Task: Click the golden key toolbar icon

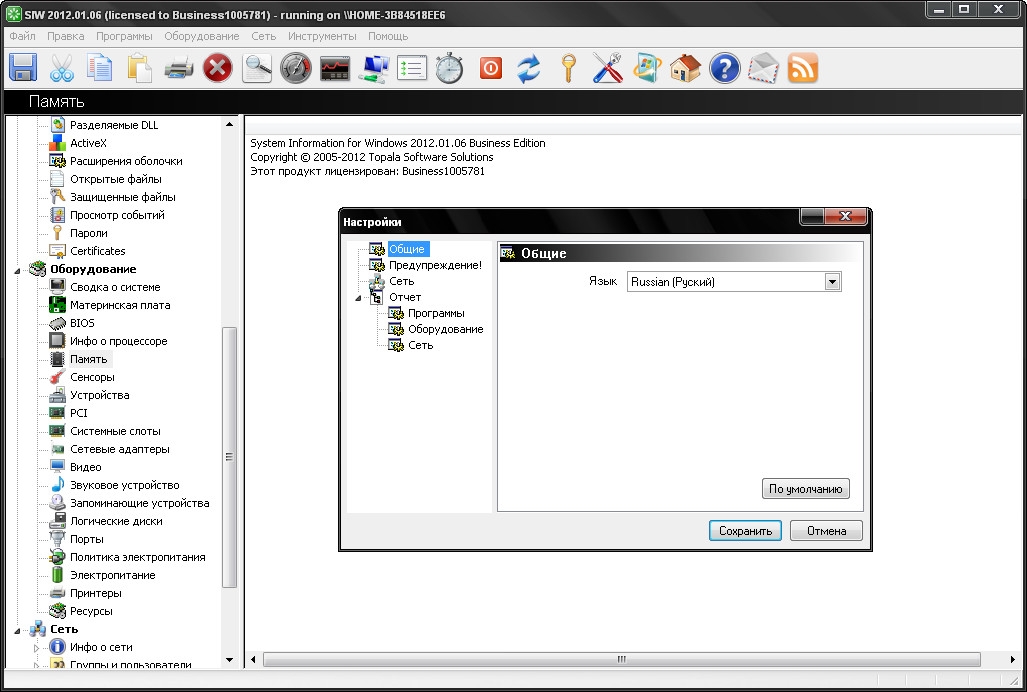Action: 568,68
